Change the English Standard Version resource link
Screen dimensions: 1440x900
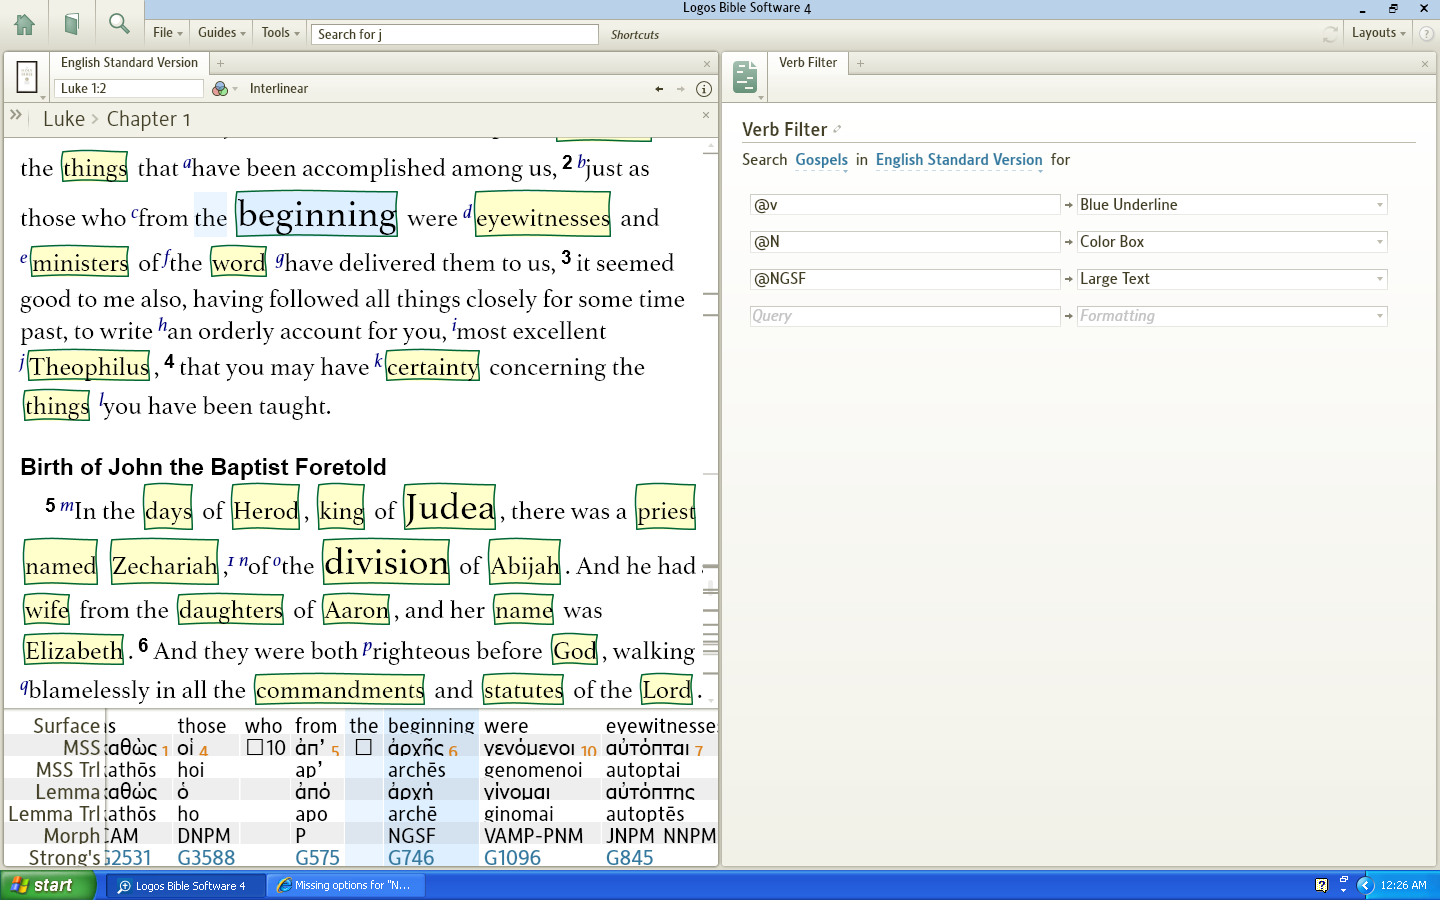[959, 160]
